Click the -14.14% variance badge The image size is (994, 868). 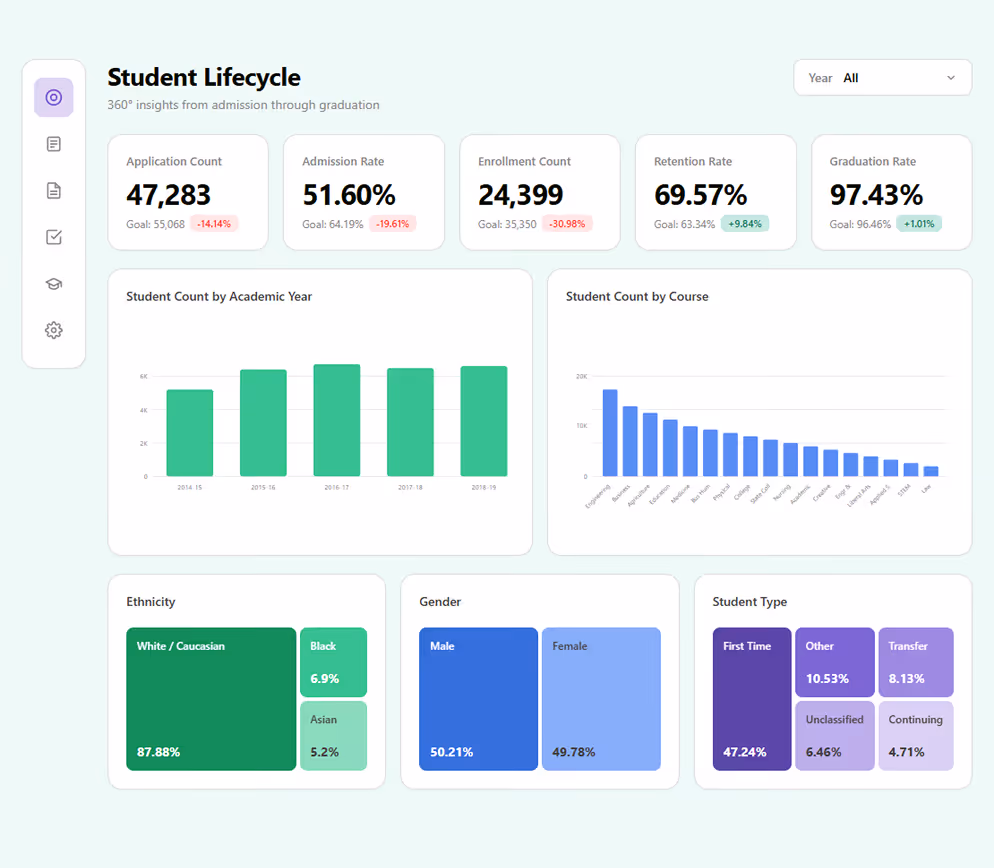[x=214, y=224]
